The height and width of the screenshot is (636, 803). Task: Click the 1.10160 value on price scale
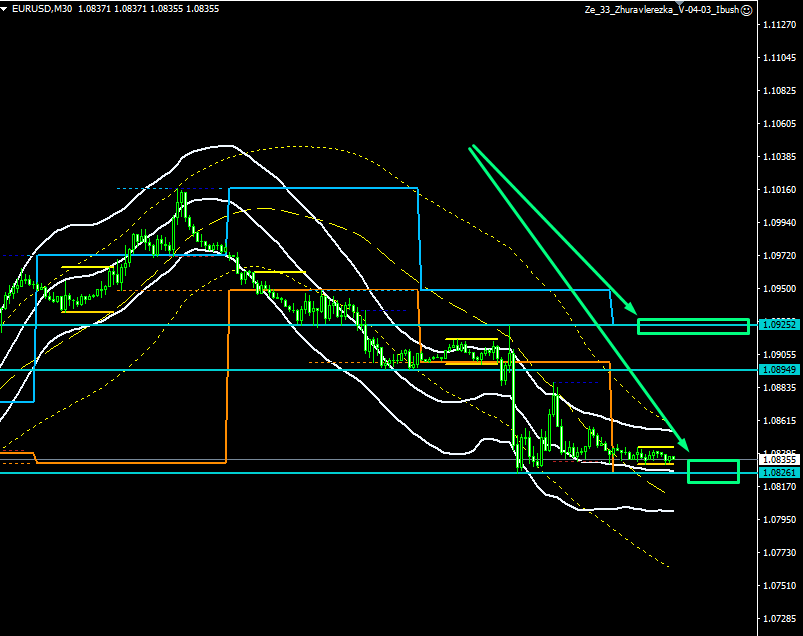779,189
